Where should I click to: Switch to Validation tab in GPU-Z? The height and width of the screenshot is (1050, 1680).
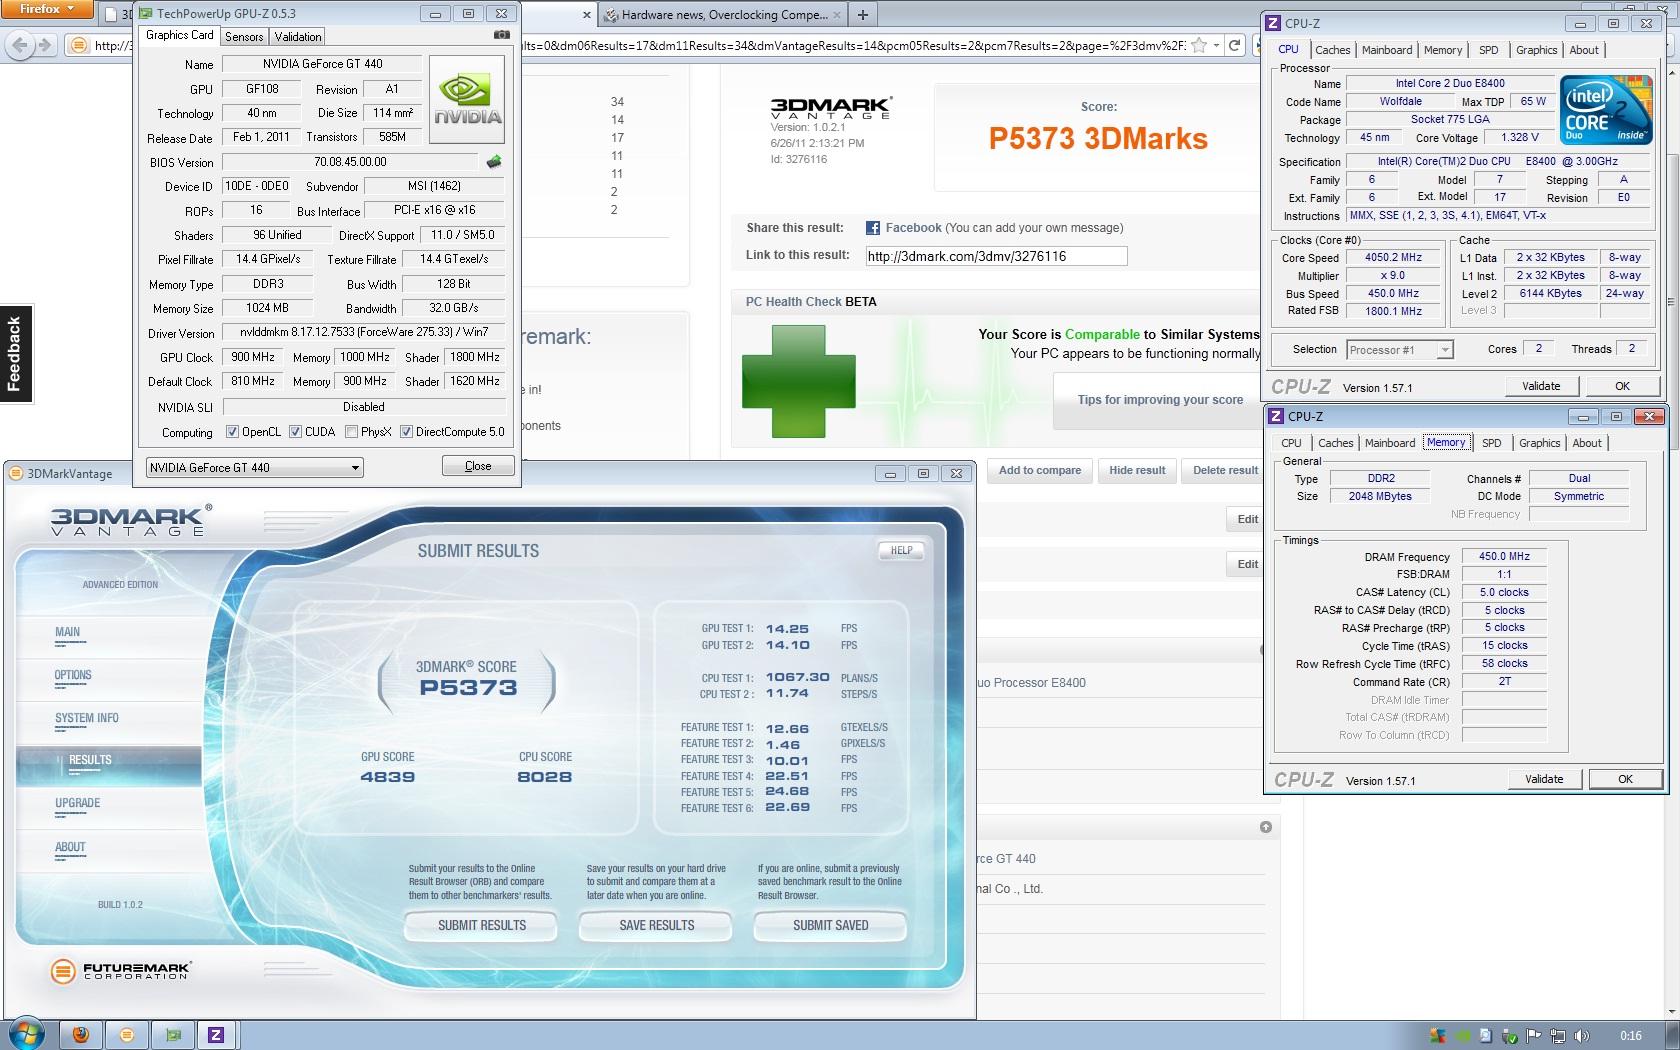click(x=298, y=36)
